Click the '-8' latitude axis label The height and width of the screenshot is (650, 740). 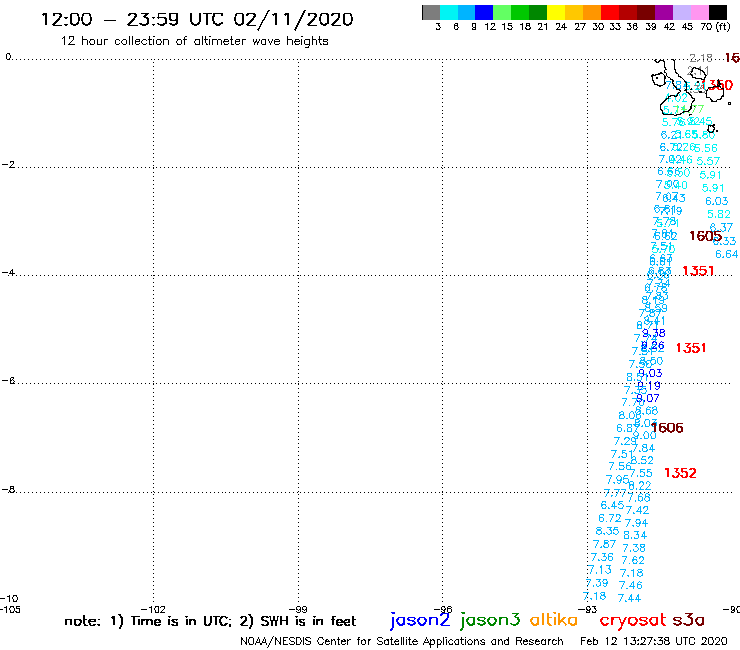[x=8, y=490]
